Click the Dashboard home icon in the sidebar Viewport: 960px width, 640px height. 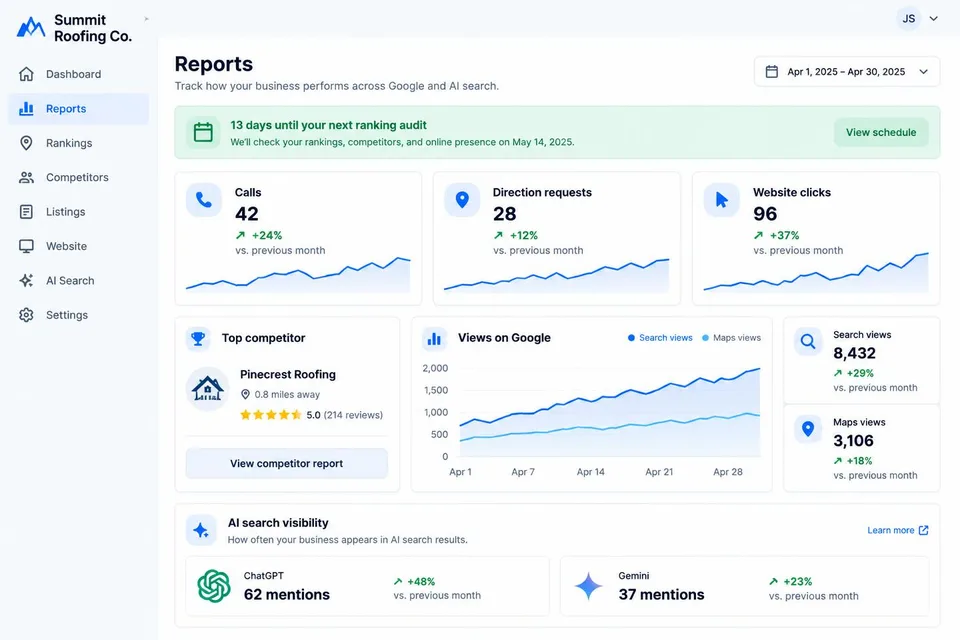coord(26,74)
